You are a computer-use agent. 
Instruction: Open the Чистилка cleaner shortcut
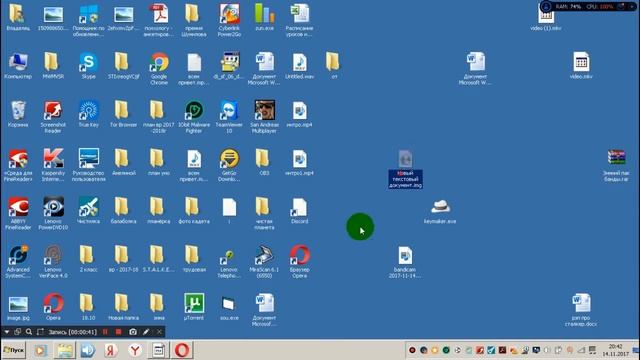pos(88,210)
